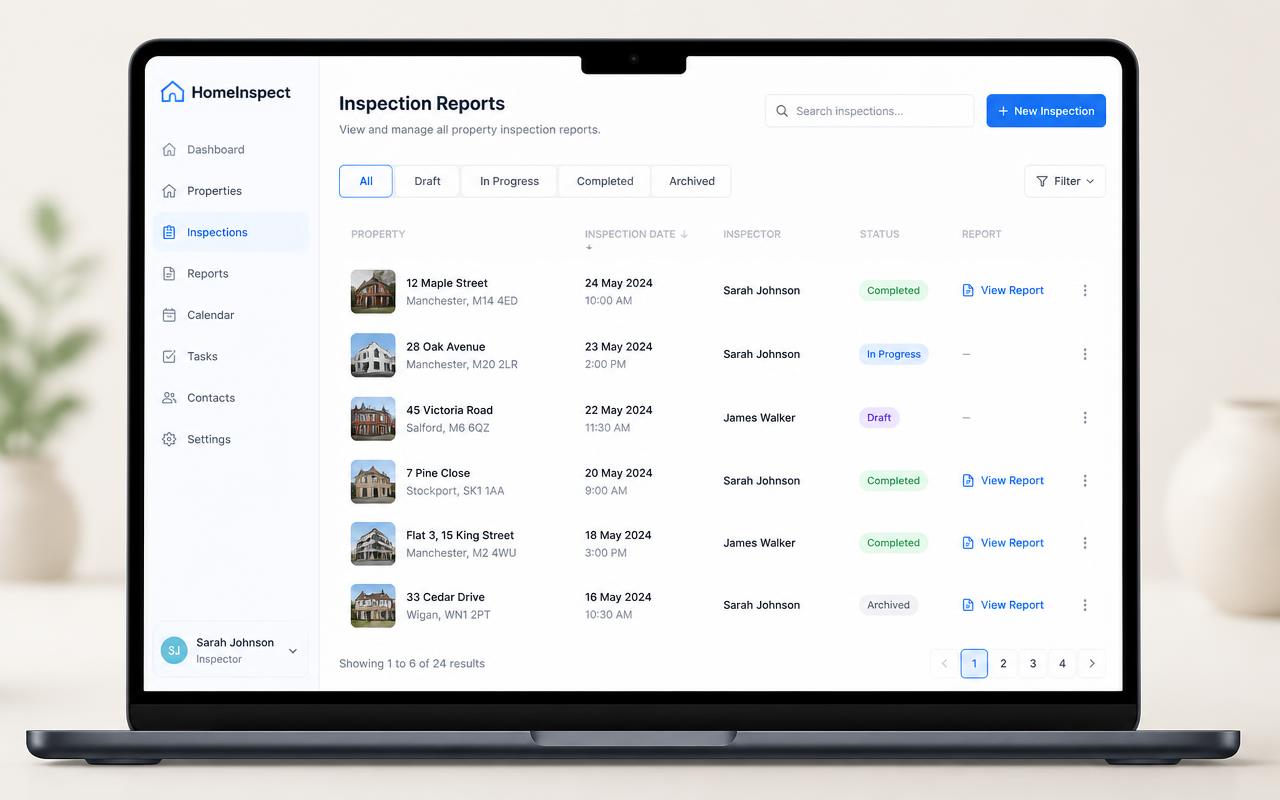Open row menu for 45 Victoria Road

click(1085, 418)
